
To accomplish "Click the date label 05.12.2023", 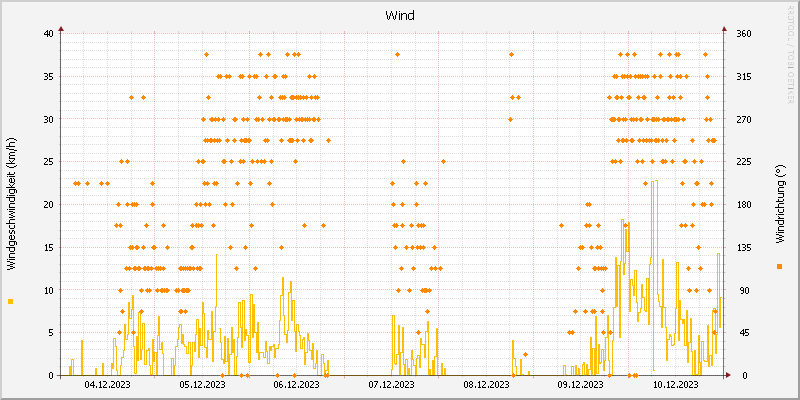I will [x=202, y=384].
